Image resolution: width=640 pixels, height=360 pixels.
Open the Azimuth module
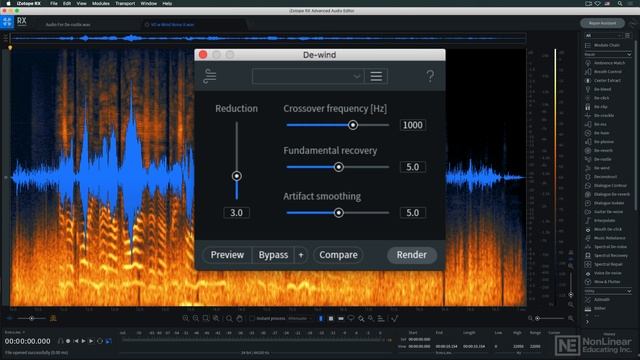coord(602,300)
